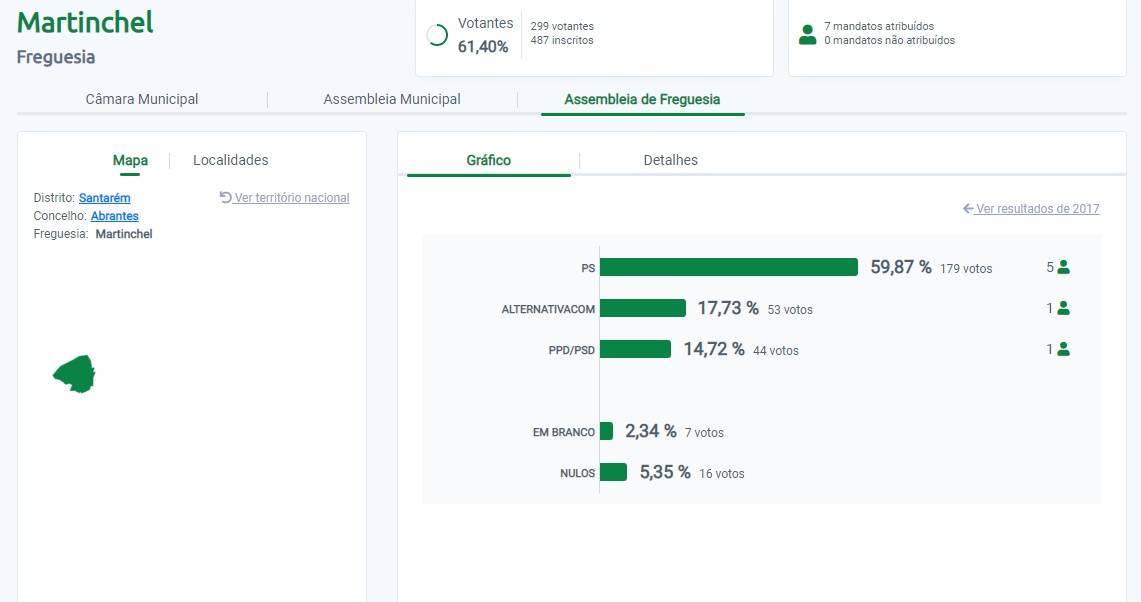This screenshot has height=602, width=1141.
Task: Show the Detalhes tab
Action: (x=670, y=160)
